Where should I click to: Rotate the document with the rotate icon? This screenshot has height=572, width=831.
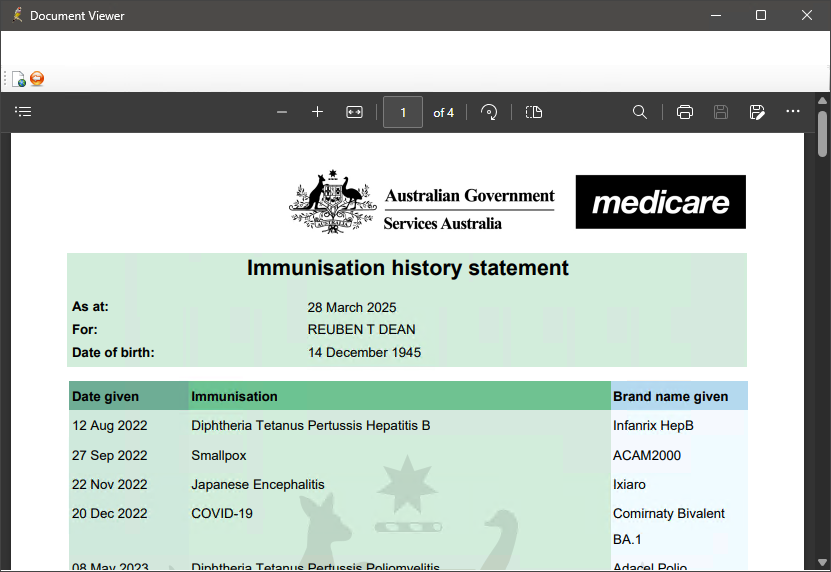click(x=489, y=112)
